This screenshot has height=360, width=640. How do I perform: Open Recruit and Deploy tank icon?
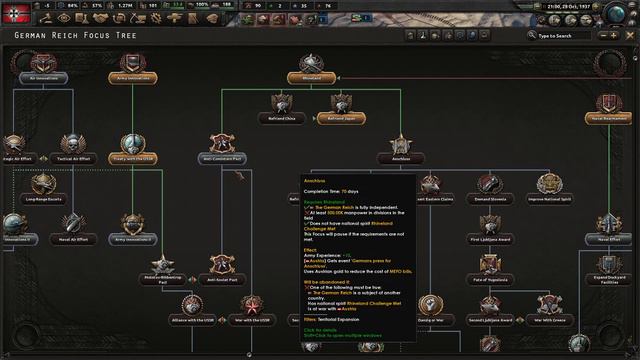(x=174, y=18)
